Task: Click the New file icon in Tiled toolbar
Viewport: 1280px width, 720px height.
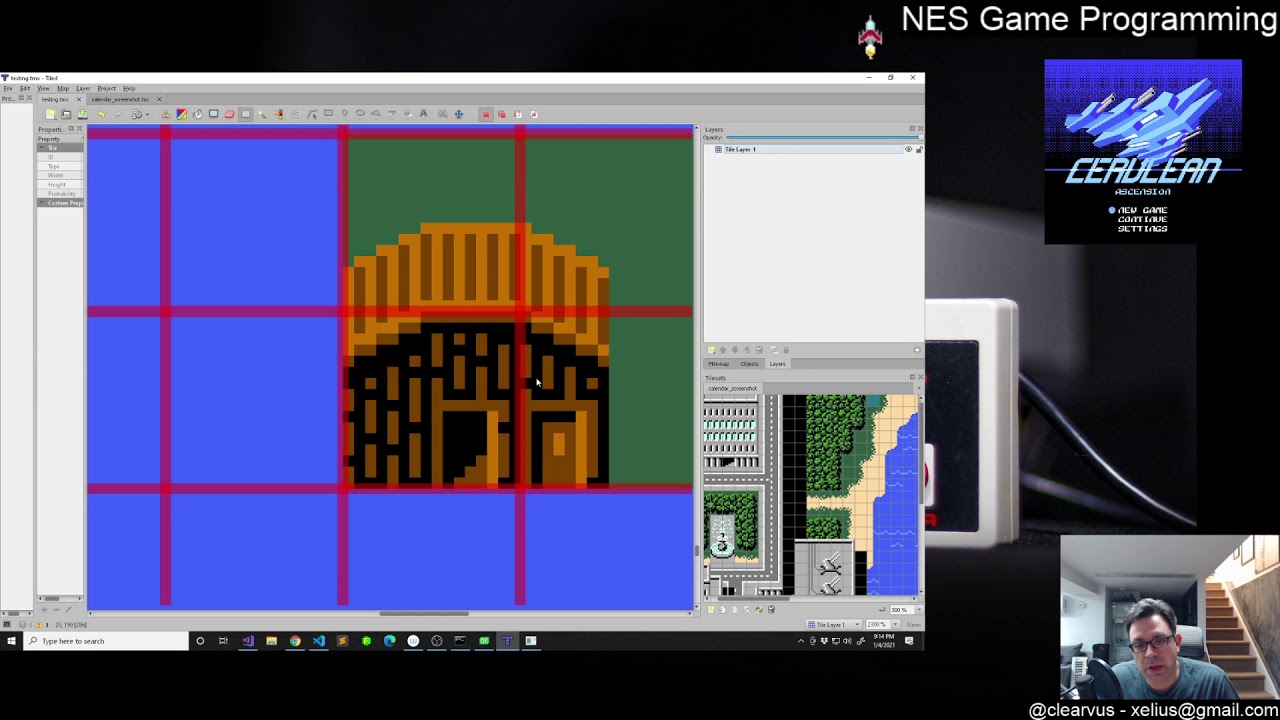Action: (51, 114)
